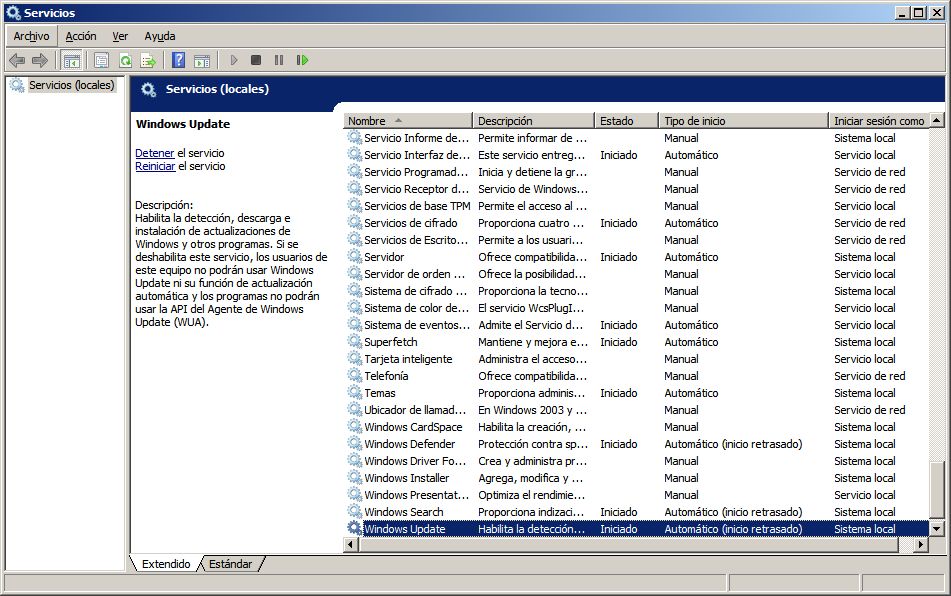
Task: Open the Properties toolbar icon
Action: click(101, 60)
